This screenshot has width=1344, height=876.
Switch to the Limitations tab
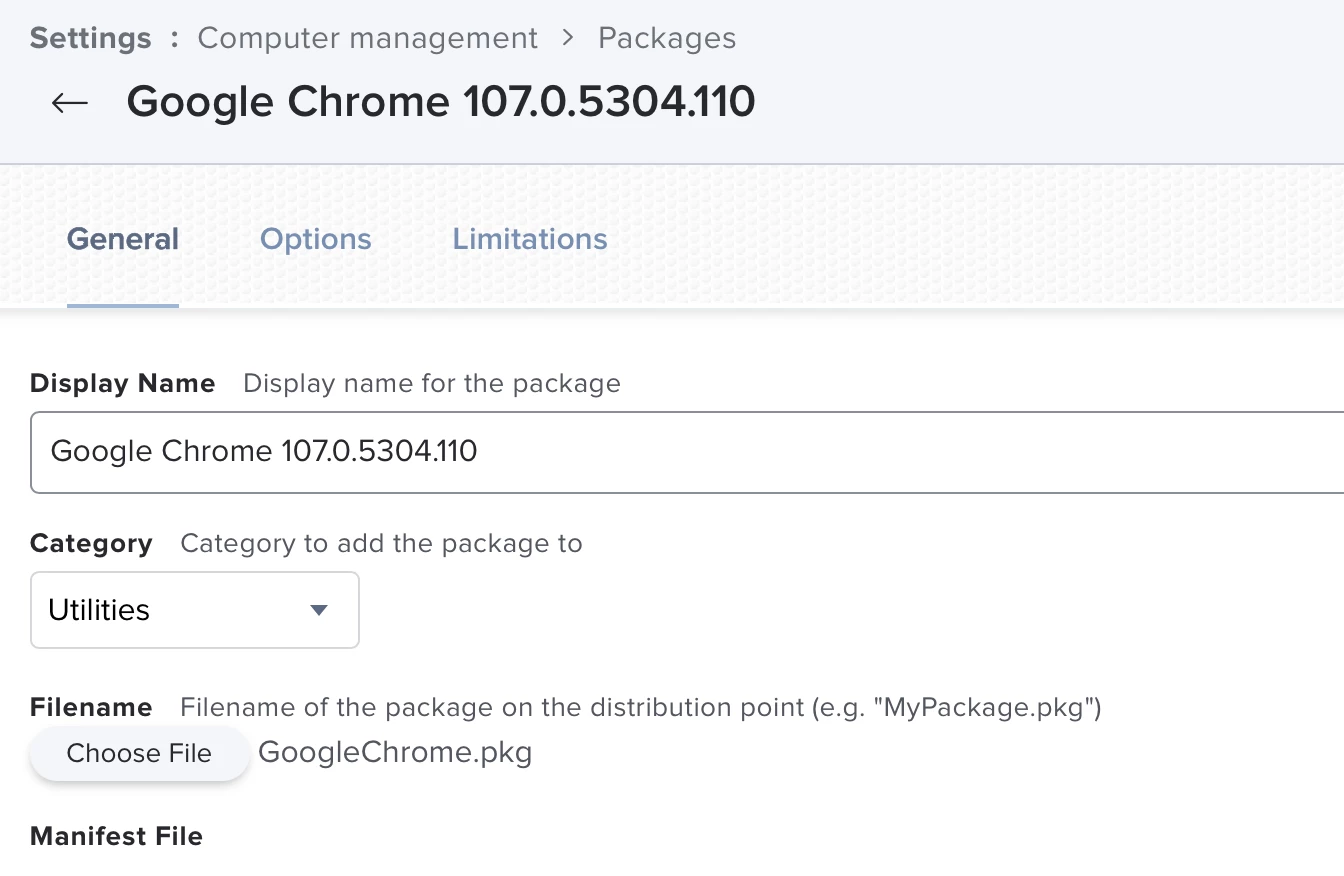click(x=530, y=239)
